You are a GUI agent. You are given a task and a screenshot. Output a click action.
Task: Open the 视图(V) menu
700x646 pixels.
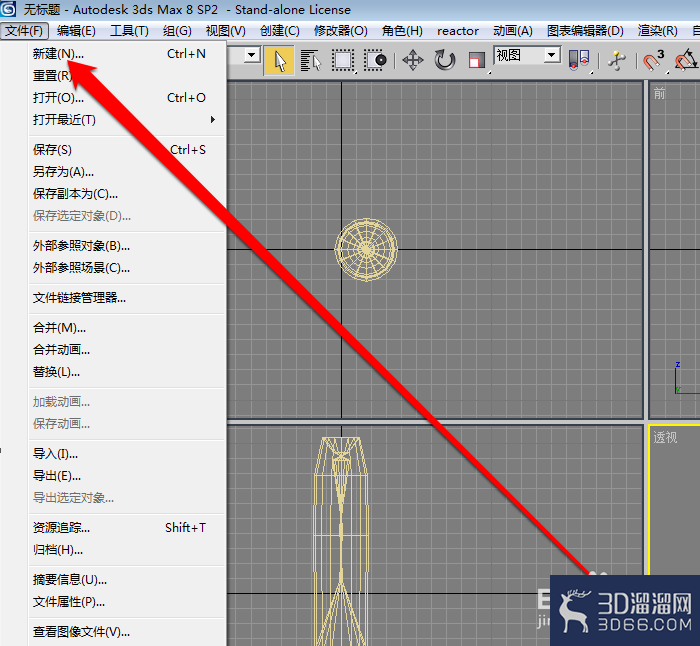pos(225,31)
